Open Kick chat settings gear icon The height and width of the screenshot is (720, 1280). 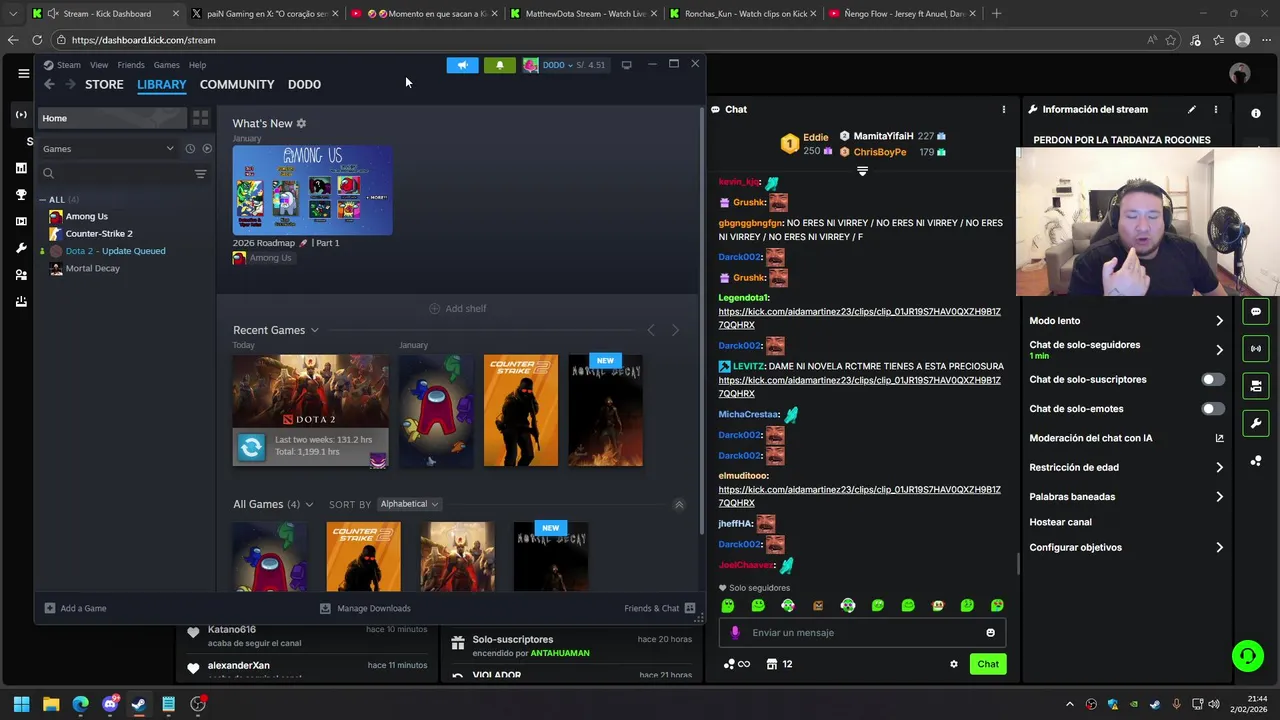[x=954, y=664]
